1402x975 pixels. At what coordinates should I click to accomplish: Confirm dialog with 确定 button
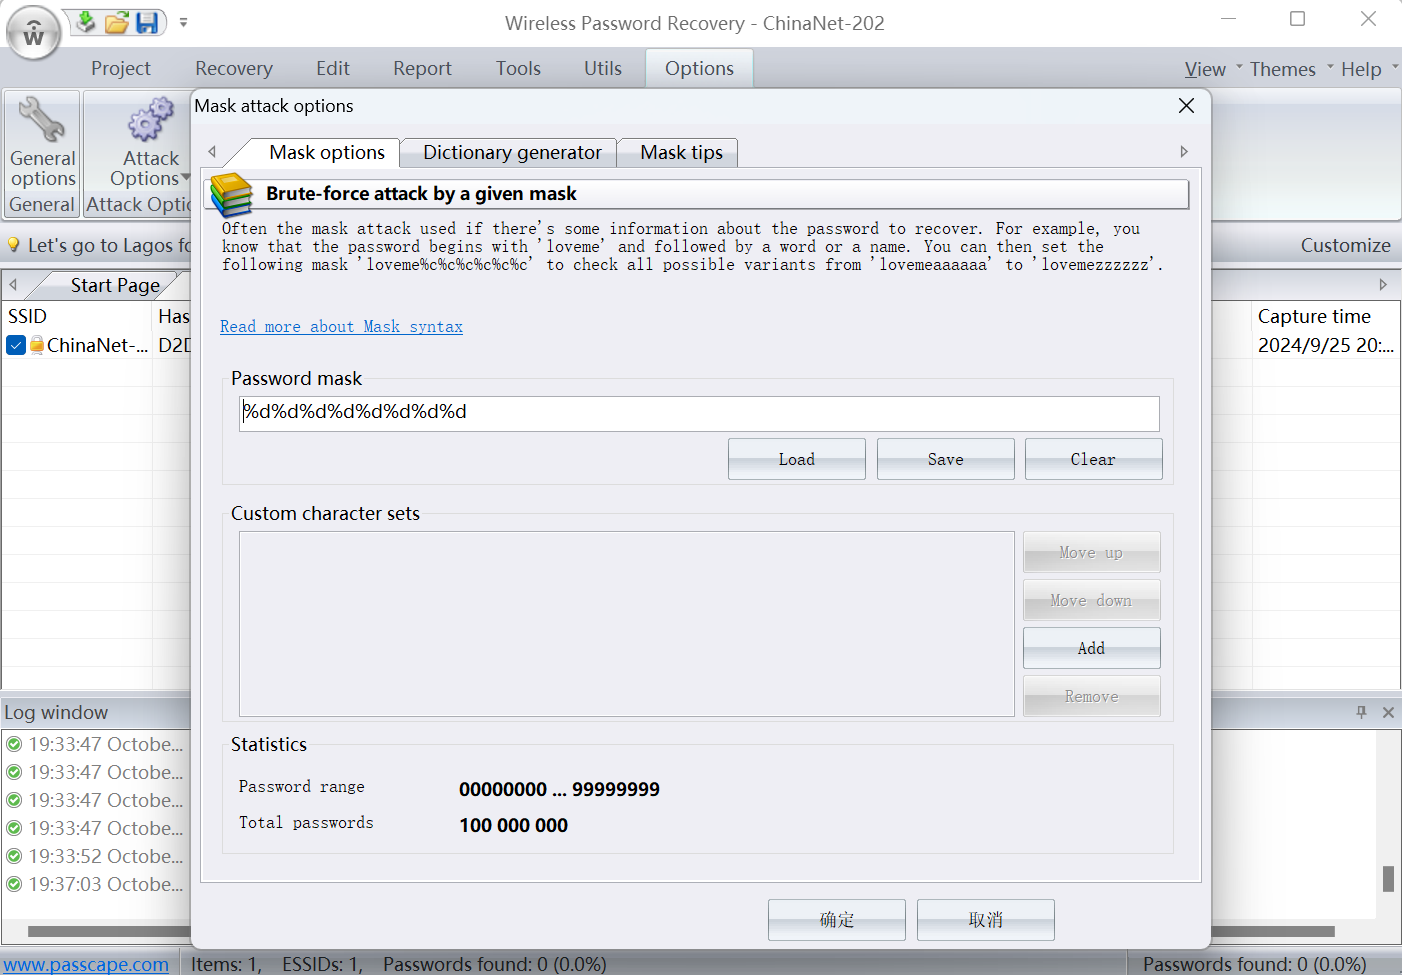point(836,920)
